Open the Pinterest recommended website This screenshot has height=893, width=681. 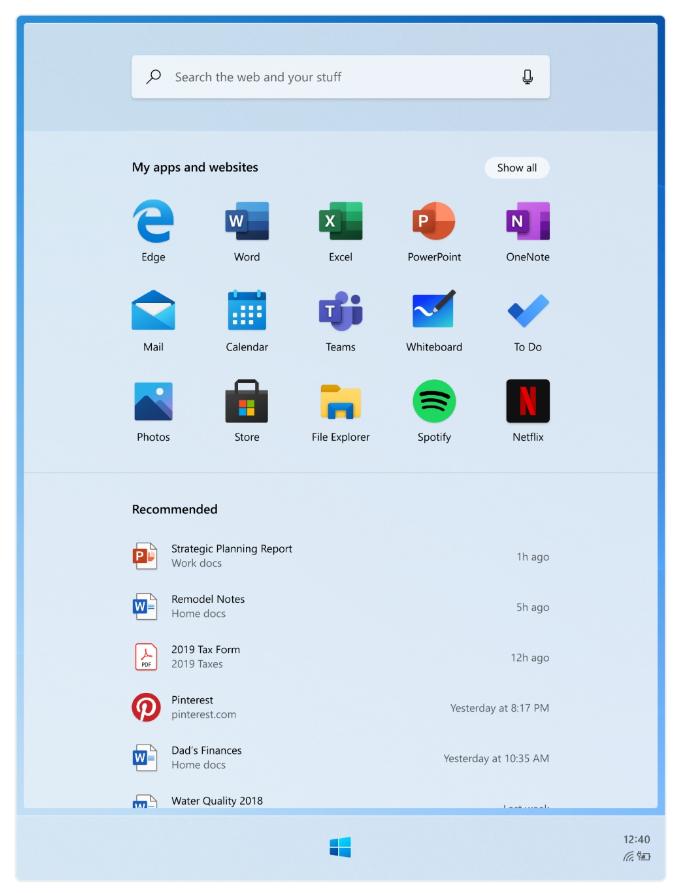(x=340, y=707)
